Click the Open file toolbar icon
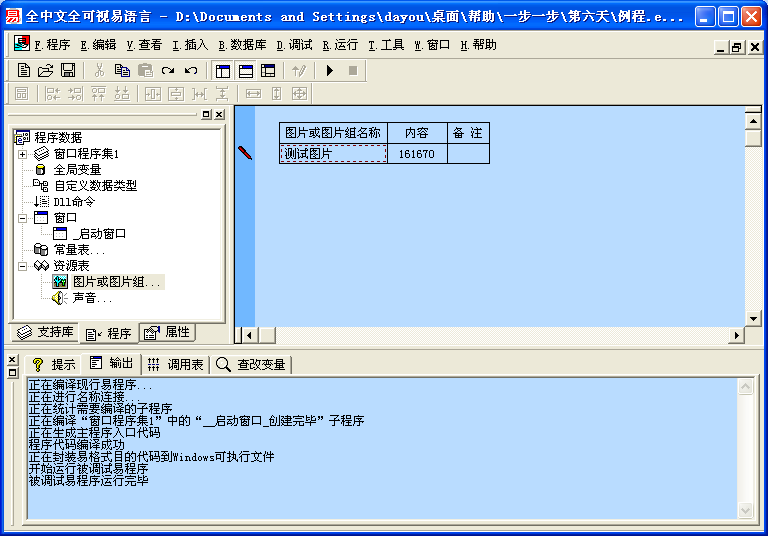The image size is (768, 536). (46, 71)
